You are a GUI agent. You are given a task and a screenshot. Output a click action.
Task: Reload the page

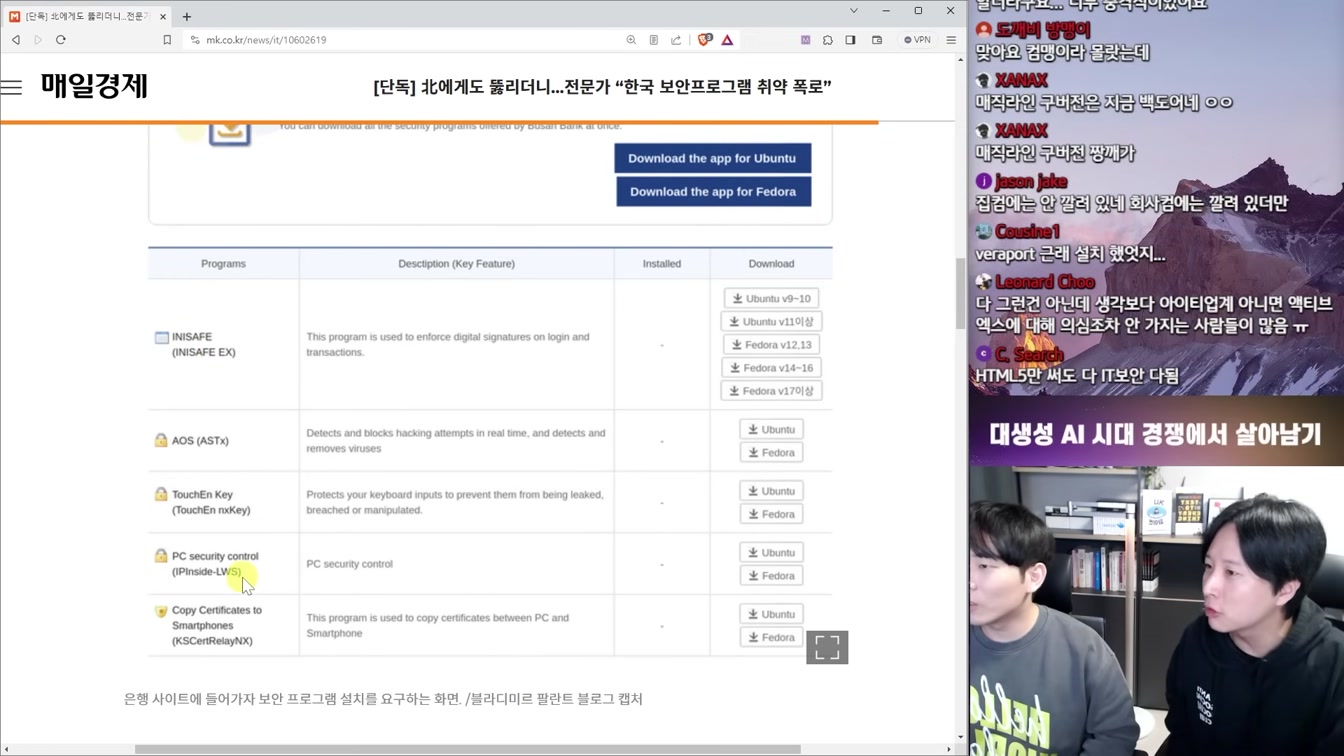point(61,40)
